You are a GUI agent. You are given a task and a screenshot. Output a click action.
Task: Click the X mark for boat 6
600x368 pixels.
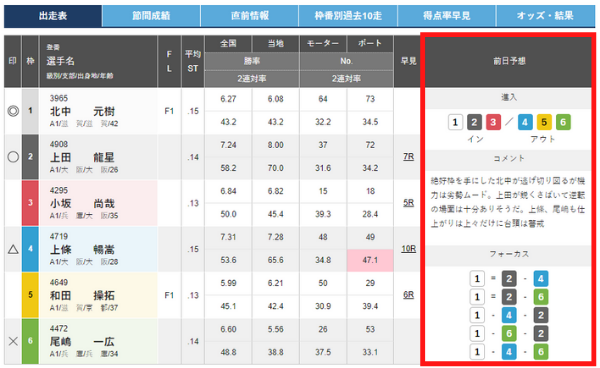coord(13,341)
